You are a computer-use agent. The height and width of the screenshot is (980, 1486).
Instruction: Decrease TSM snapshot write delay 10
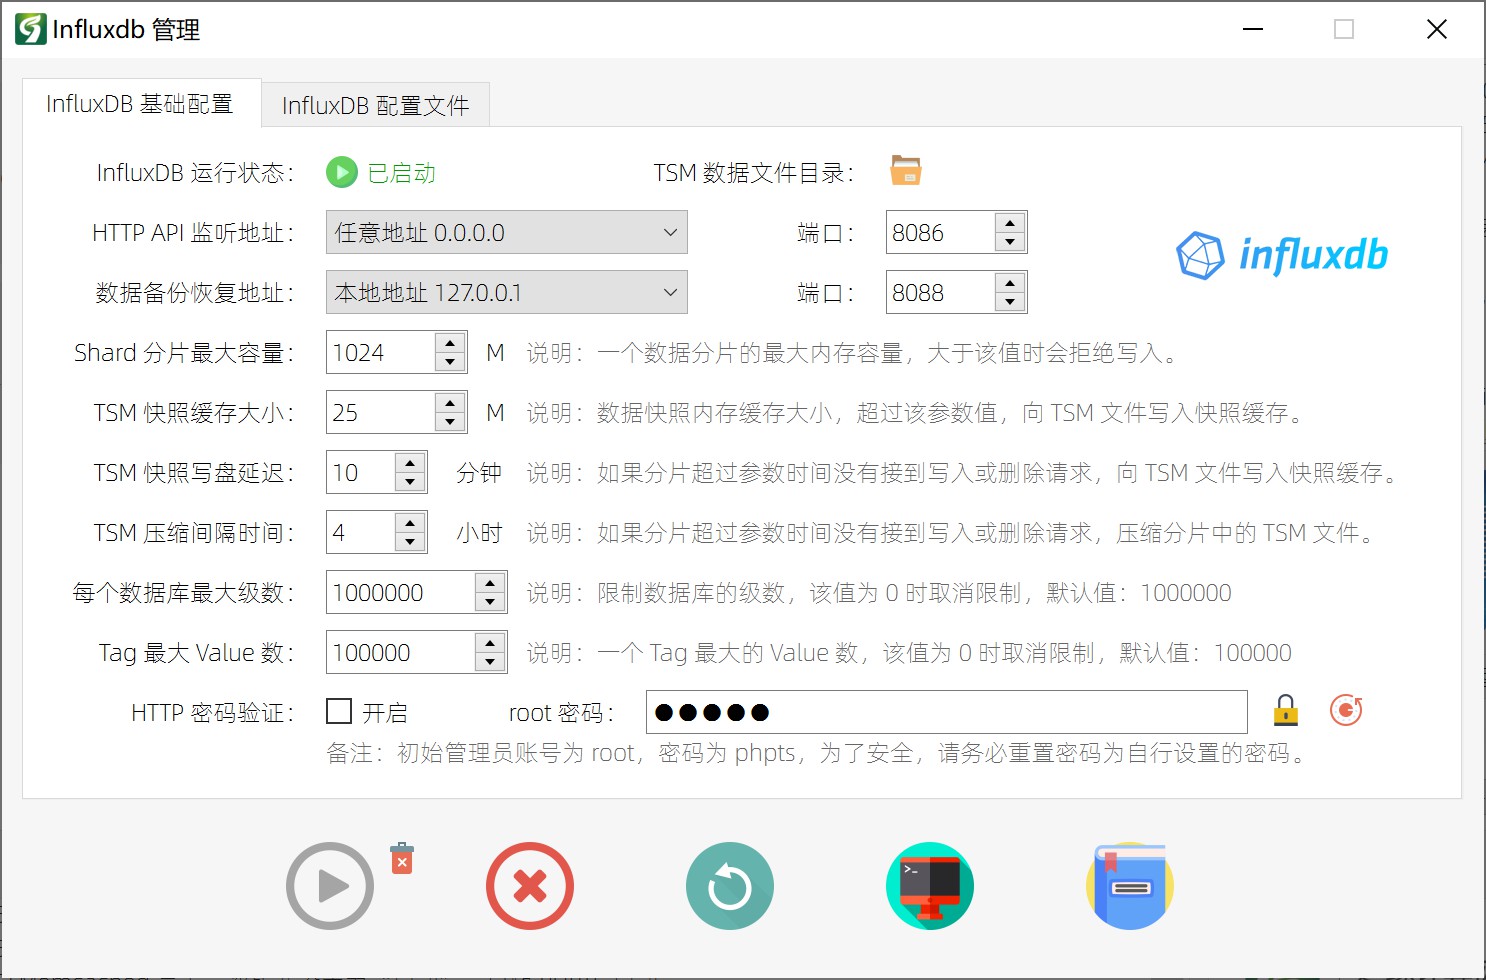coord(410,483)
